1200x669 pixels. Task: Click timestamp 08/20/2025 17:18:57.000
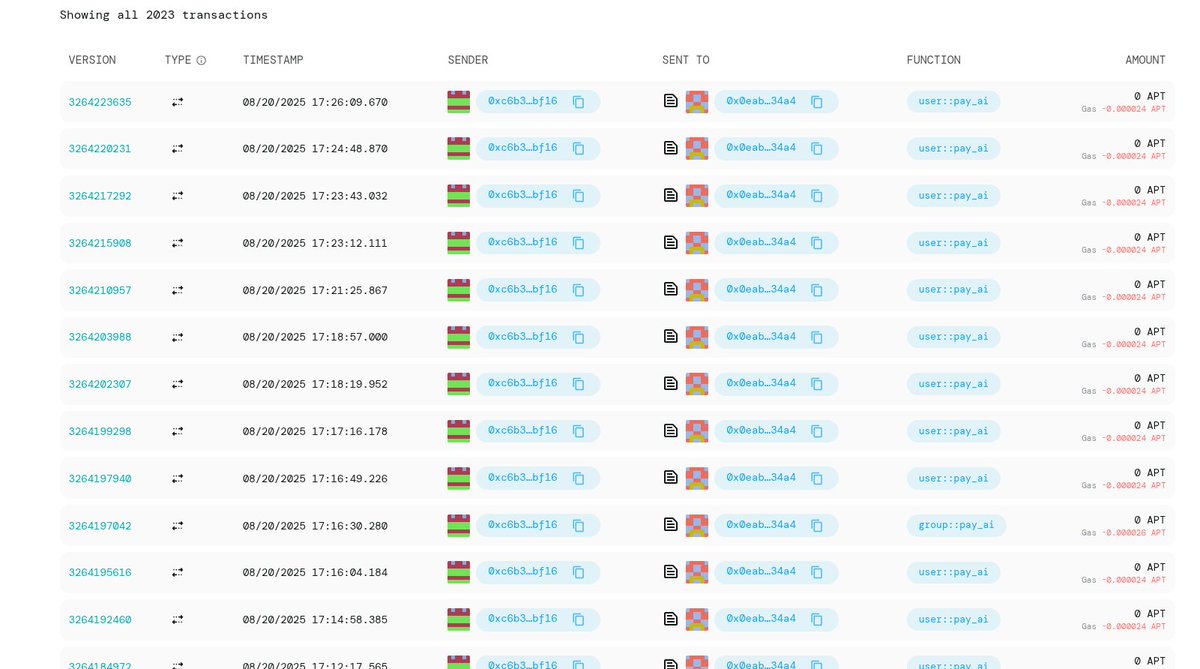[x=315, y=337]
